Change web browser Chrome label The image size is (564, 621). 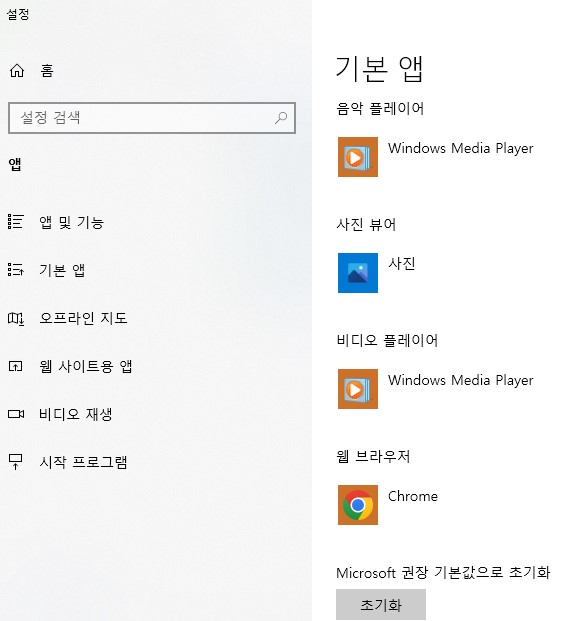[413, 496]
